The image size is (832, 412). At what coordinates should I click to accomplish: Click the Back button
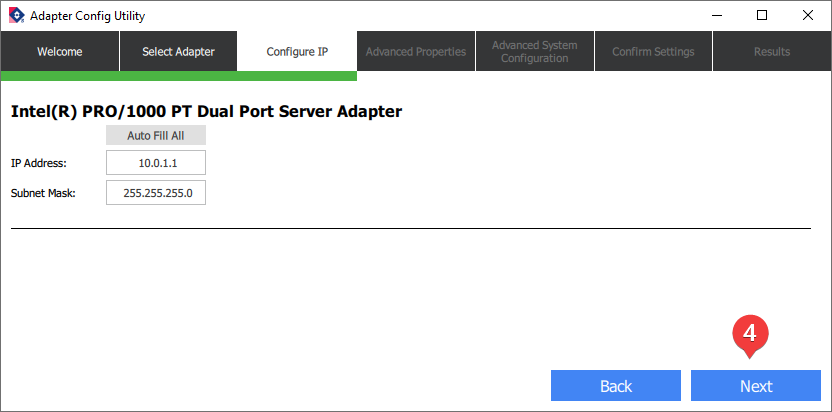point(616,385)
